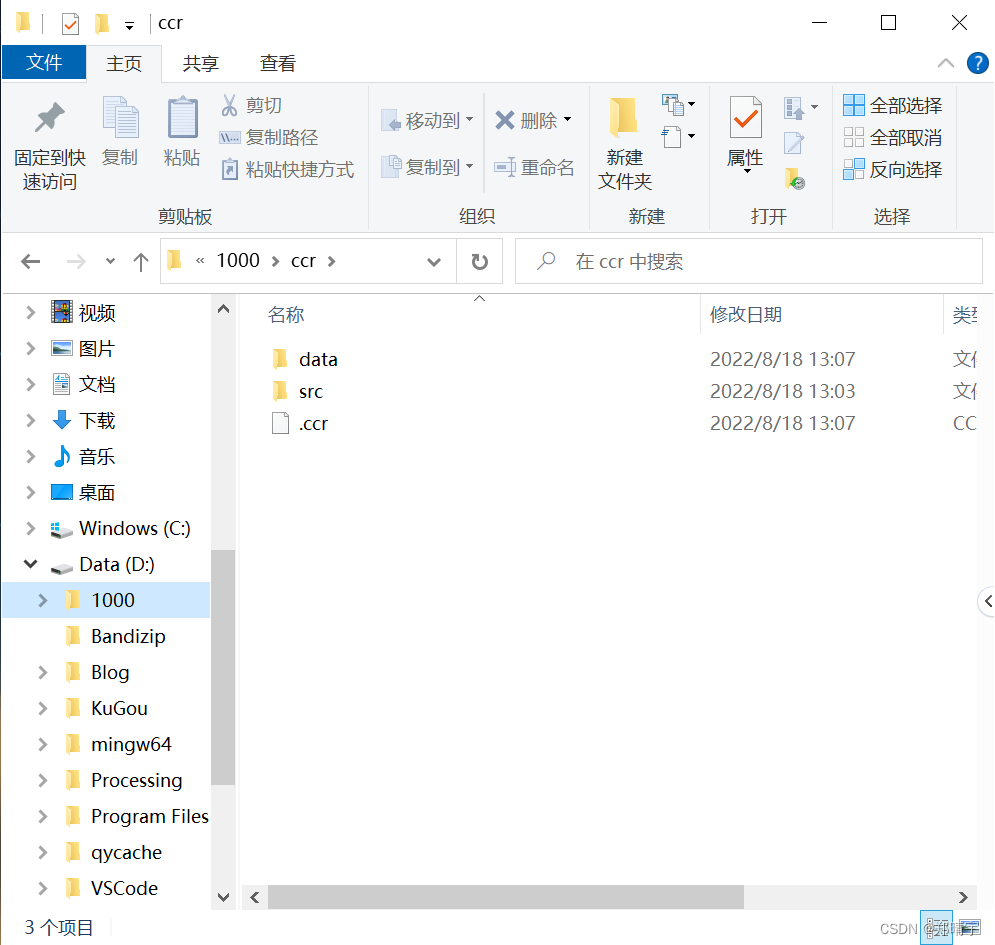This screenshot has height=945, width=995.
Task: Open 属性 (Properties) for selection
Action: tap(745, 140)
